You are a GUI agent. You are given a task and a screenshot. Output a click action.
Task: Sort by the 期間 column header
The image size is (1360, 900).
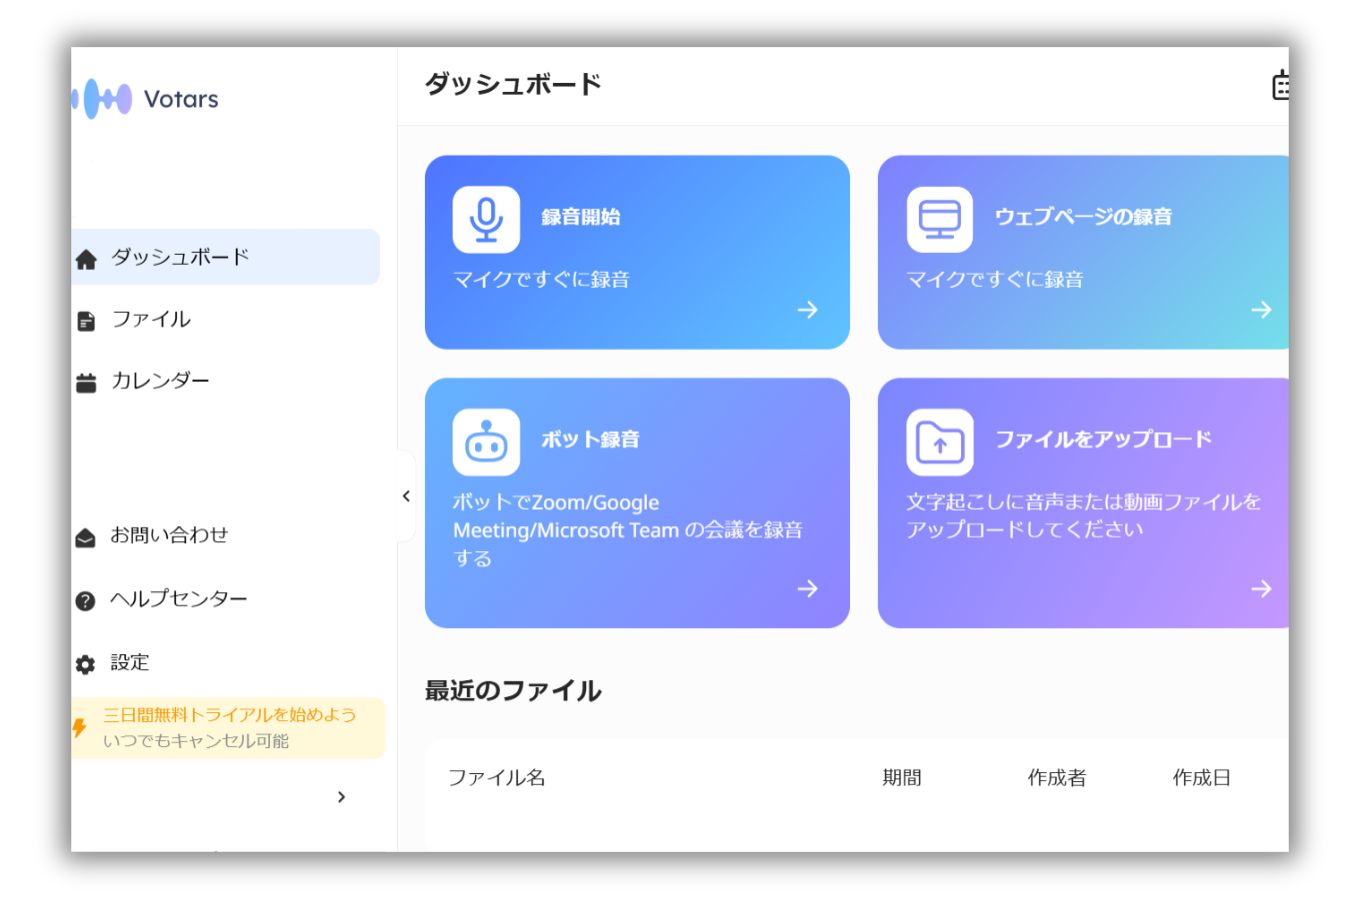pyautogui.click(x=902, y=778)
